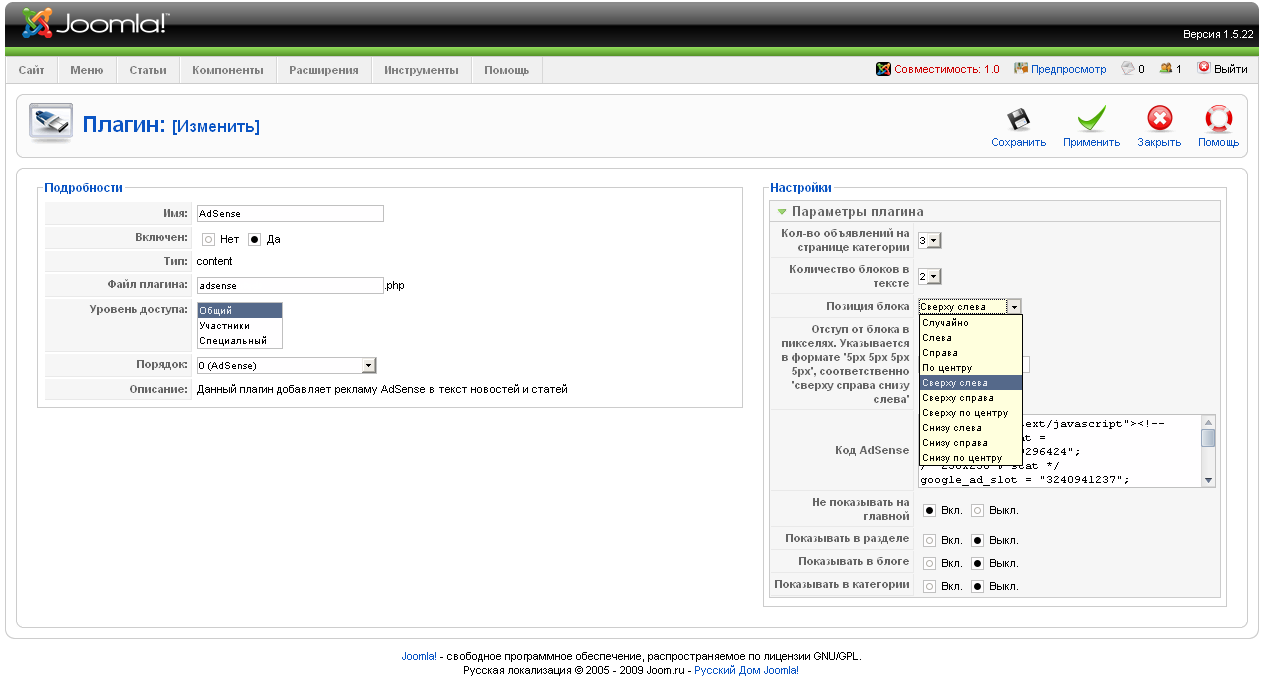The width and height of the screenshot is (1262, 692).
Task: Open Help via the lifebuoy icon
Action: (x=1218, y=119)
